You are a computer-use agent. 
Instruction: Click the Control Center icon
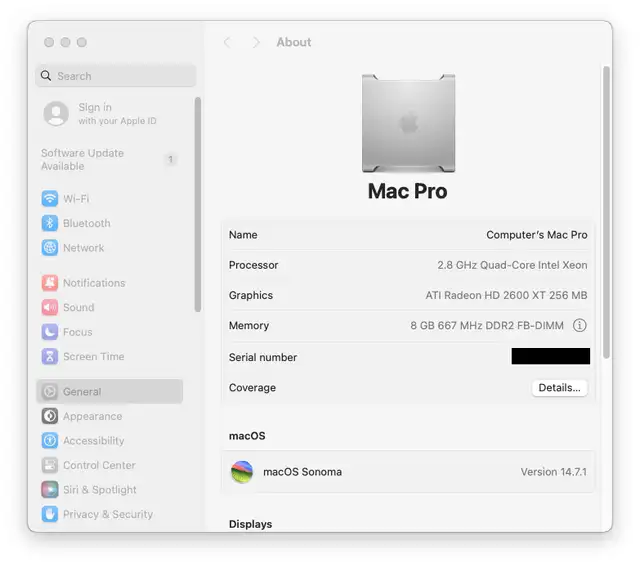50,465
